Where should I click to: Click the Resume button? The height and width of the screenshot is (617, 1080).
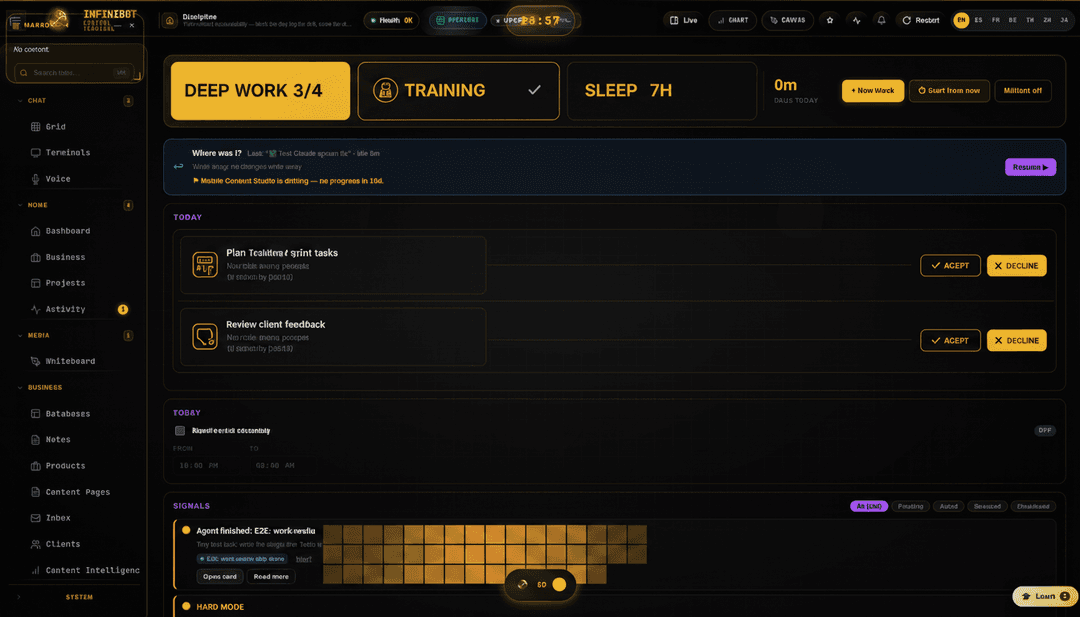tap(1030, 167)
